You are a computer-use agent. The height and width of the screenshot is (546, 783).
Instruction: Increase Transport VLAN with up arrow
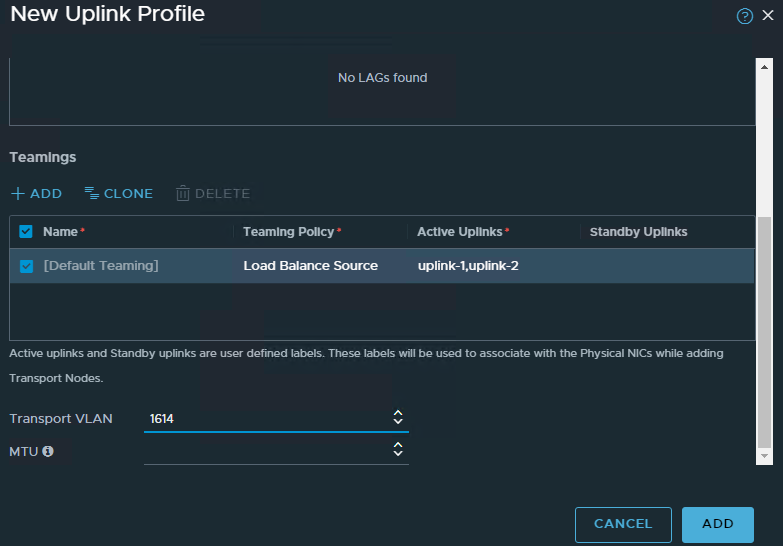click(398, 413)
